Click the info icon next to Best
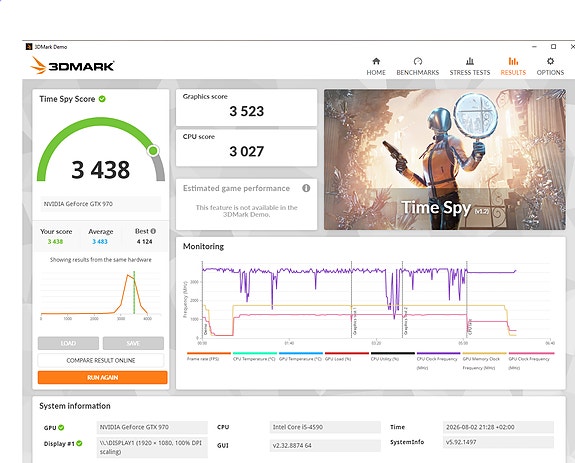The image size is (575, 463). [153, 231]
